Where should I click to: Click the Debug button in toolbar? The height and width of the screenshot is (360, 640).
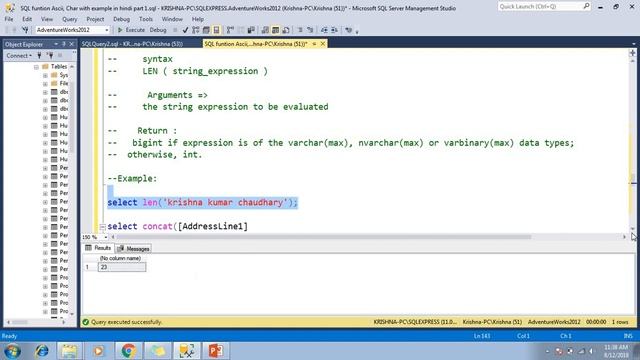(x=158, y=30)
